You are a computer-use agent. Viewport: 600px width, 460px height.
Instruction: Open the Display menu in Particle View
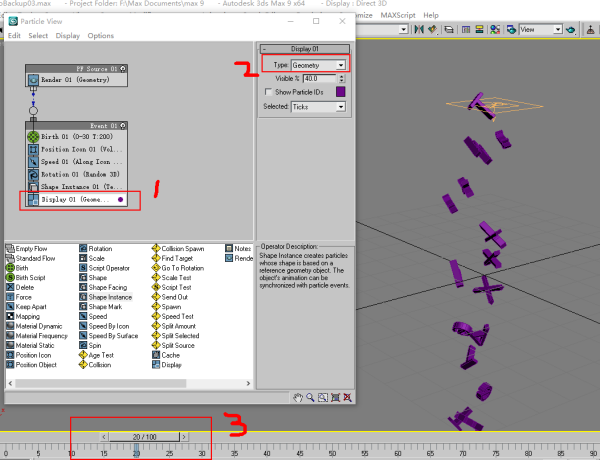point(68,36)
